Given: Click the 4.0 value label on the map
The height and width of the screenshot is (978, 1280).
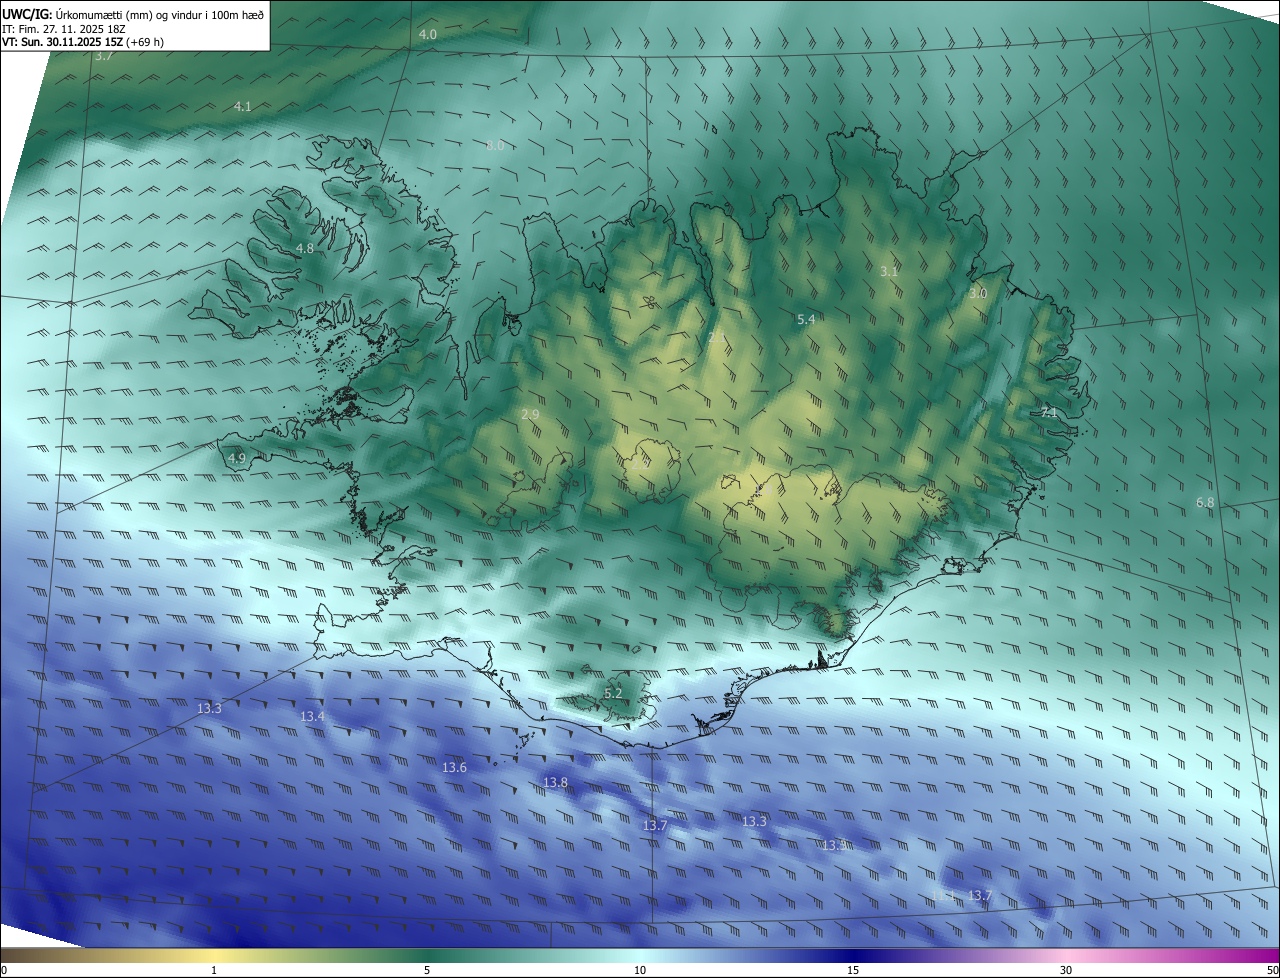Looking at the screenshot, I should coord(428,34).
